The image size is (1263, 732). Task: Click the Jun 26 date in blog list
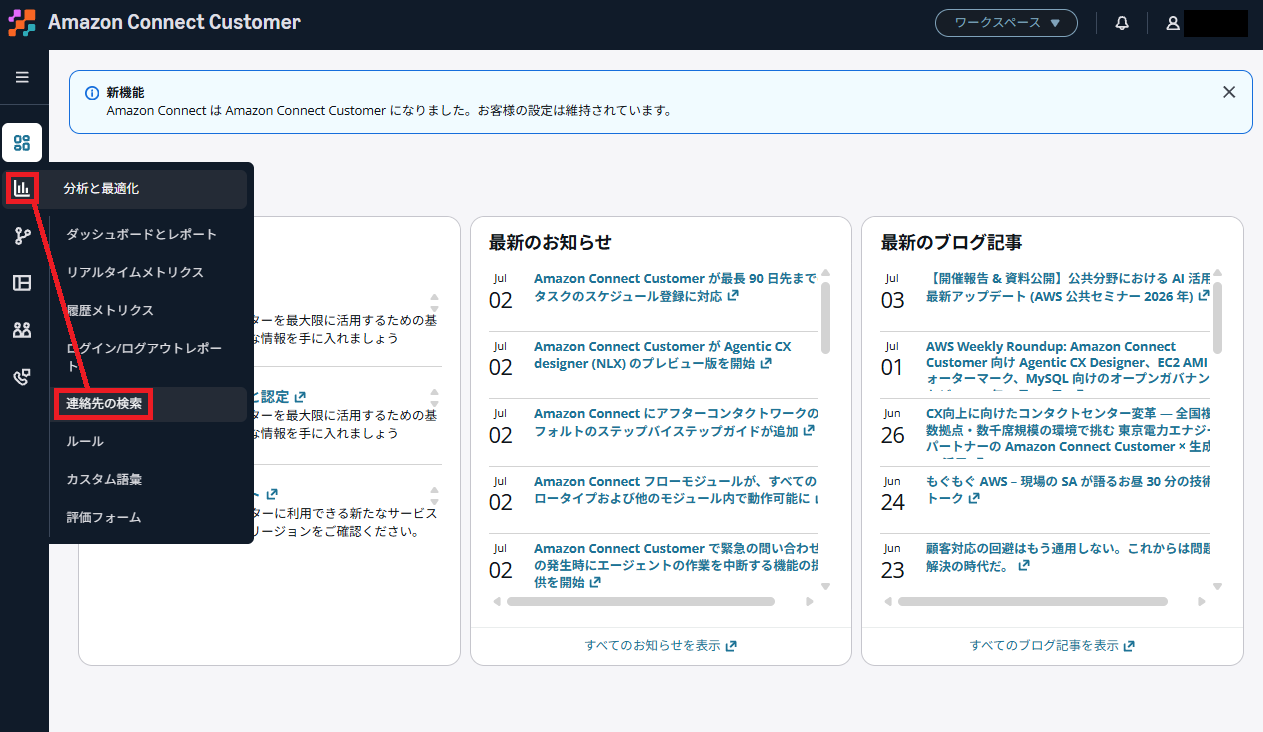(892, 426)
